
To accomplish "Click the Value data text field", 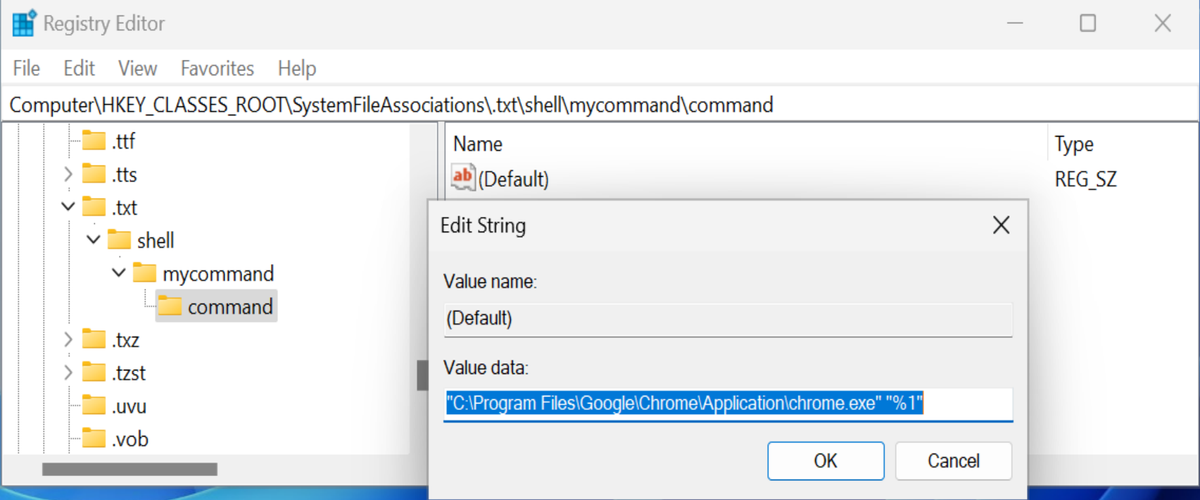I will (728, 404).
